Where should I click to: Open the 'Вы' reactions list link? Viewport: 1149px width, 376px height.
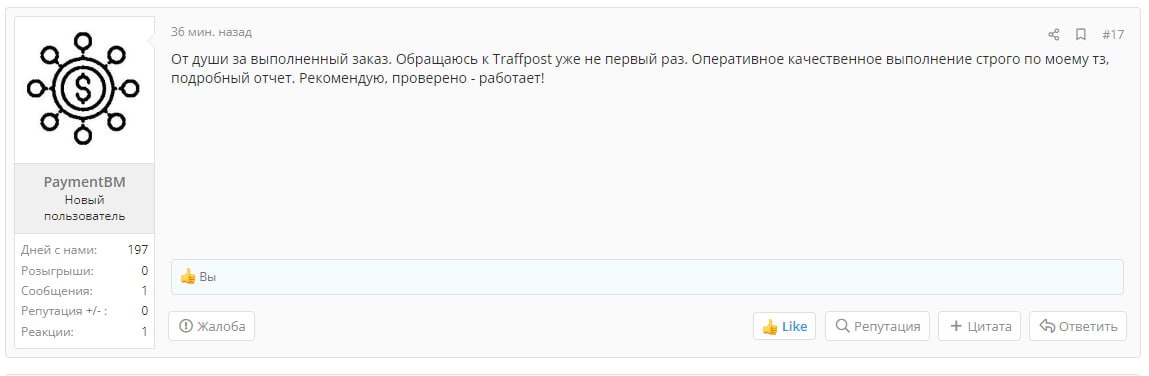[x=207, y=278]
